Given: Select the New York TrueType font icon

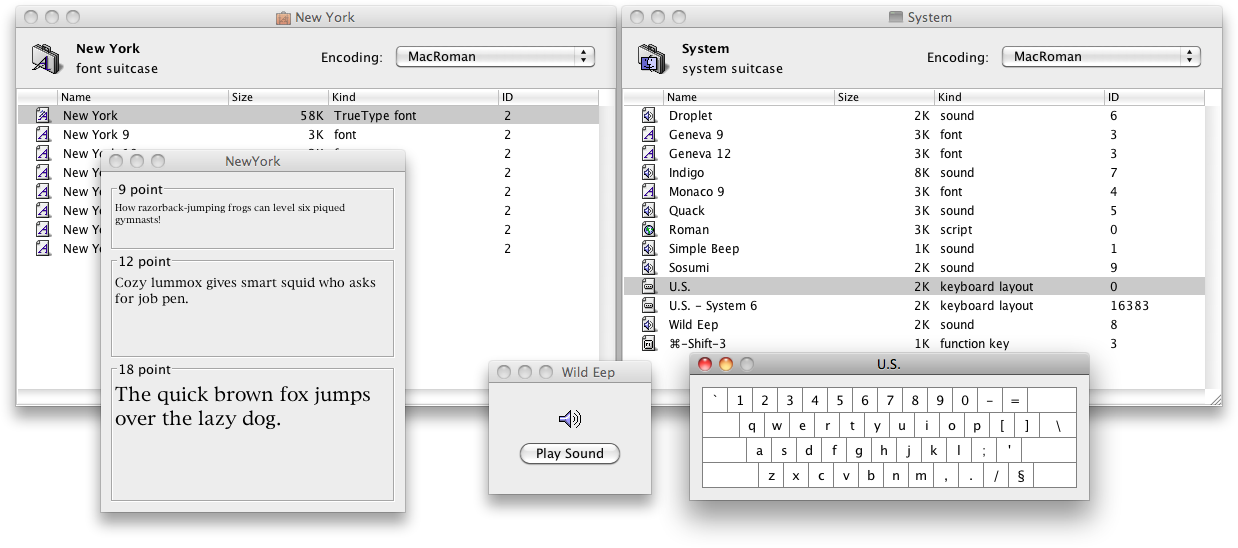Looking at the screenshot, I should 43,116.
